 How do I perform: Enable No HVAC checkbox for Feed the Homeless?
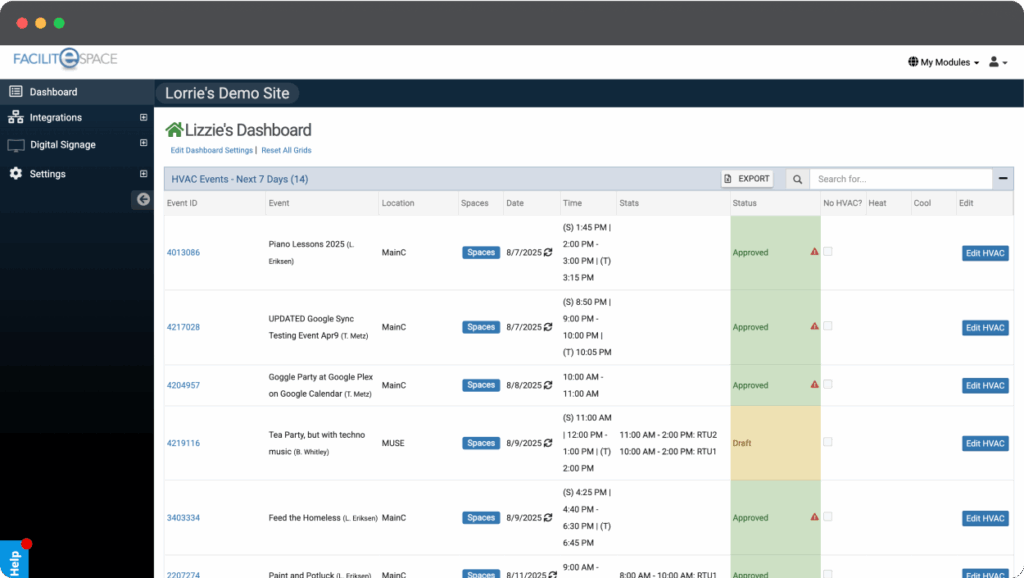[827, 517]
